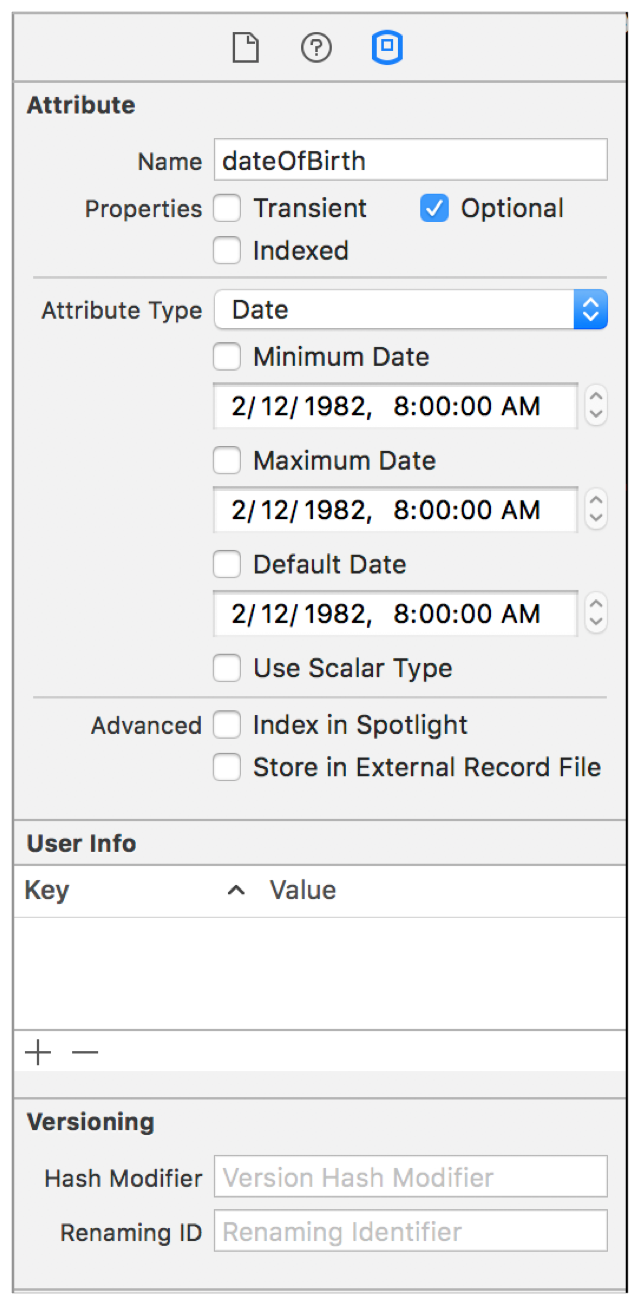Viewport: 640px width, 1305px height.
Task: Uncheck the Optional property checkbox
Action: click(434, 208)
